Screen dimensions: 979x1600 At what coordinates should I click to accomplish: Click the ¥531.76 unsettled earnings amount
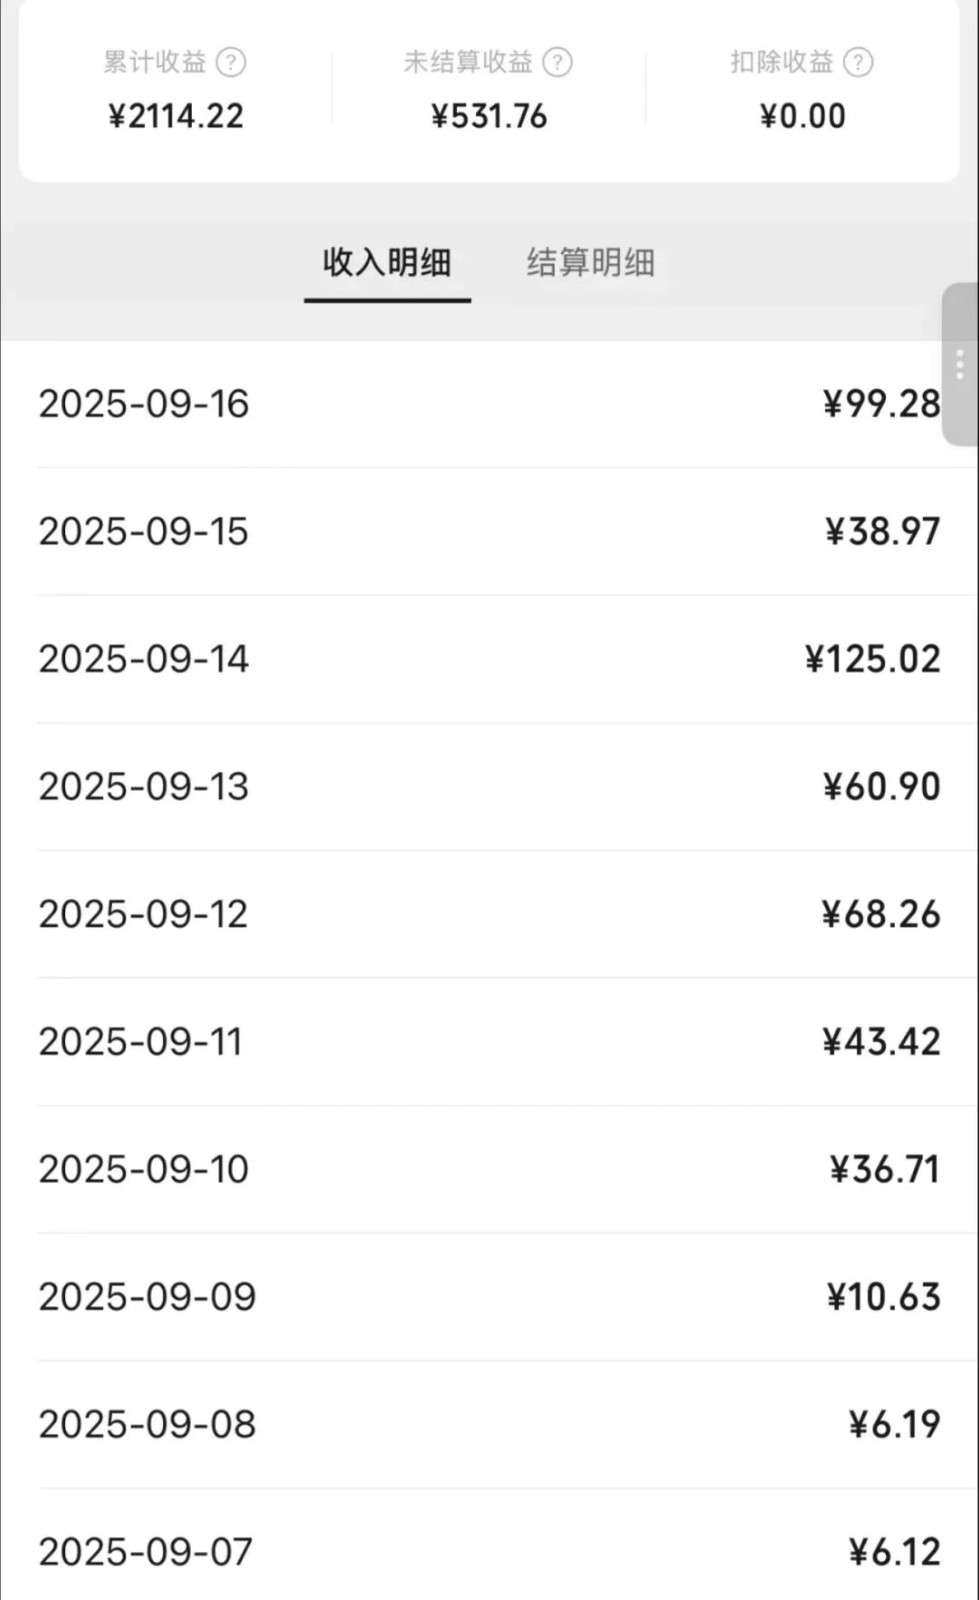(x=489, y=116)
